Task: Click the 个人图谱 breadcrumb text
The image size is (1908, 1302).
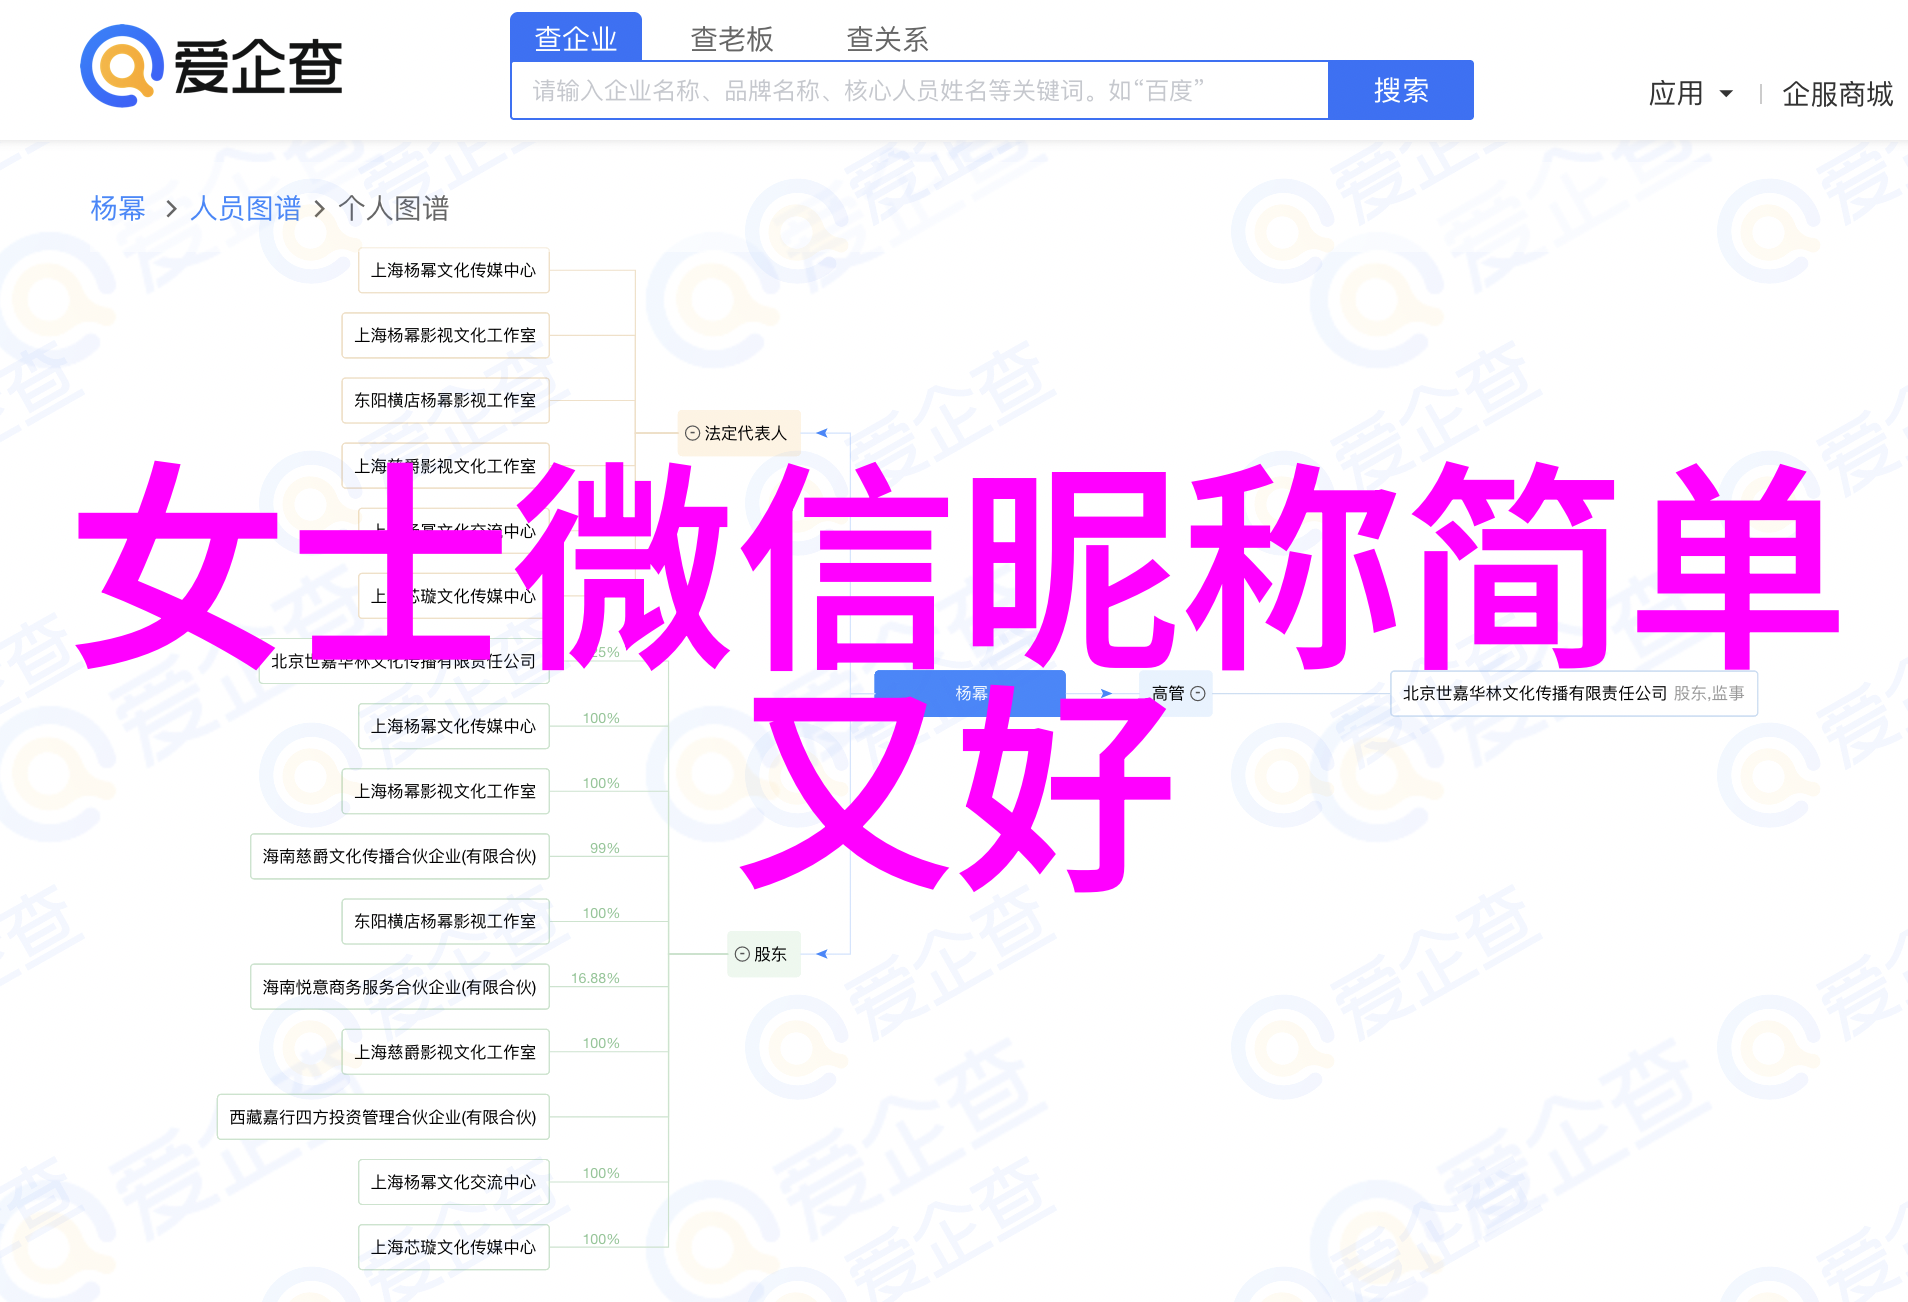Action: 394,208
